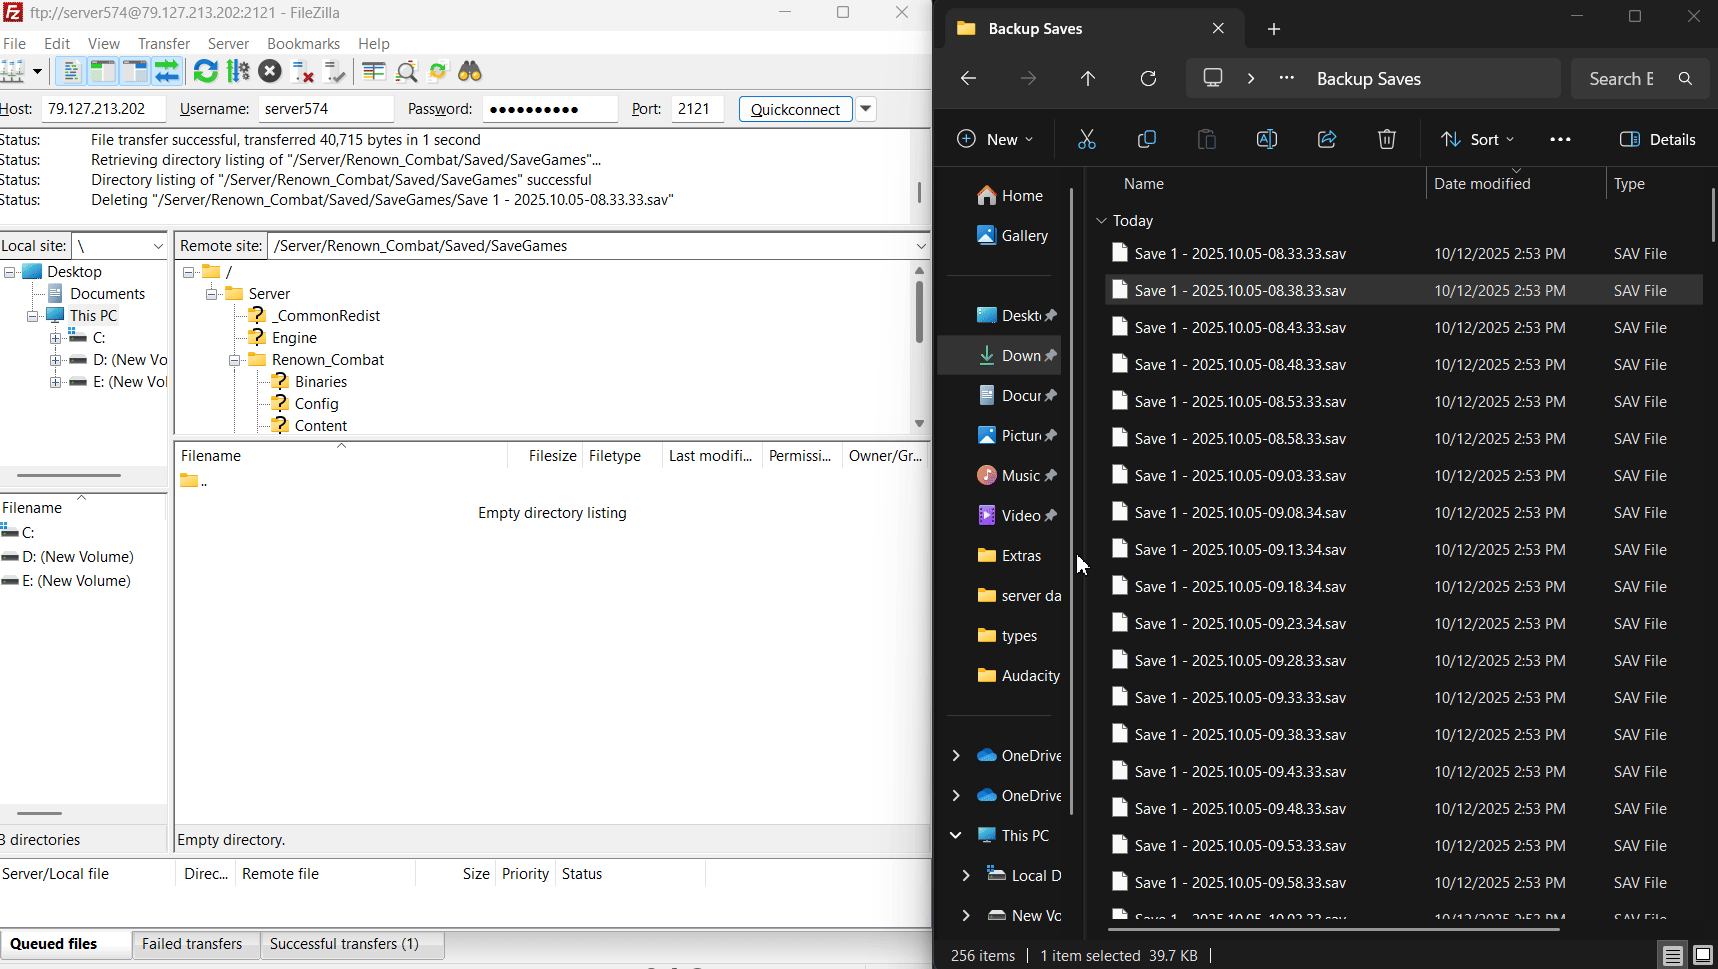The height and width of the screenshot is (969, 1718).
Task: Click the Delete trash icon in Explorer
Action: (1386, 139)
